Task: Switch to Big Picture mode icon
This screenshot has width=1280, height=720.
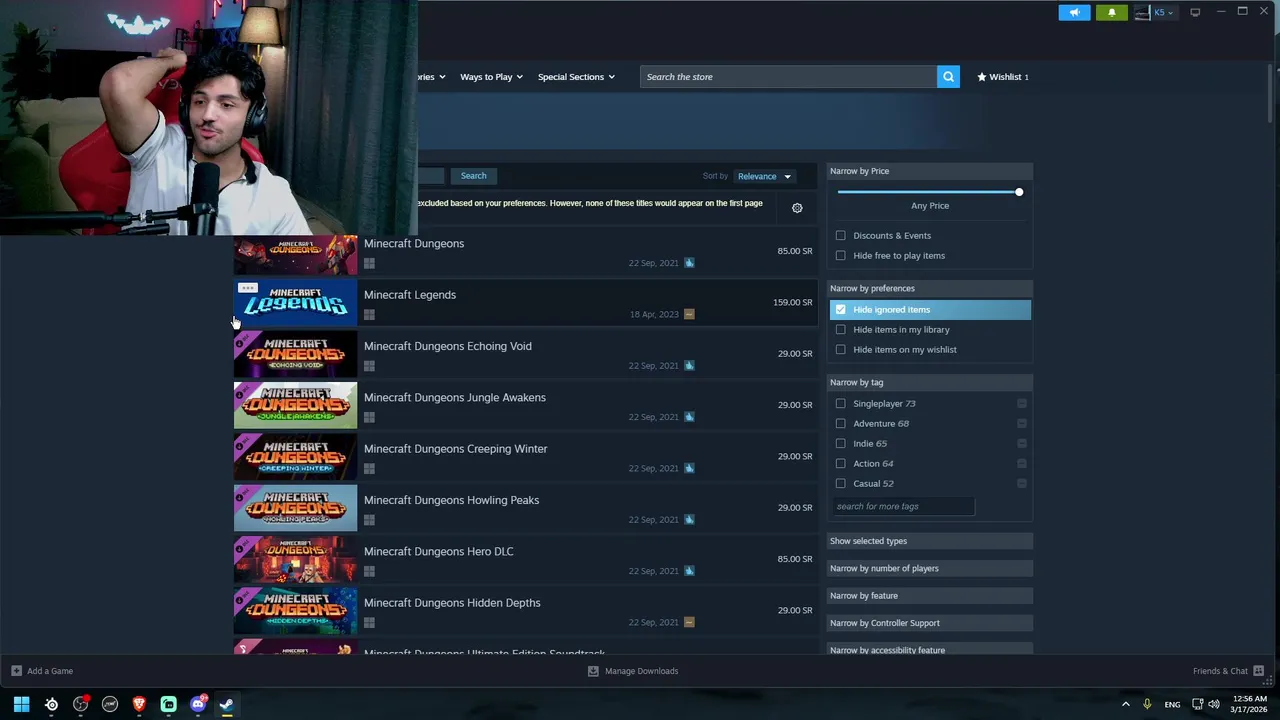Action: pos(1195,12)
